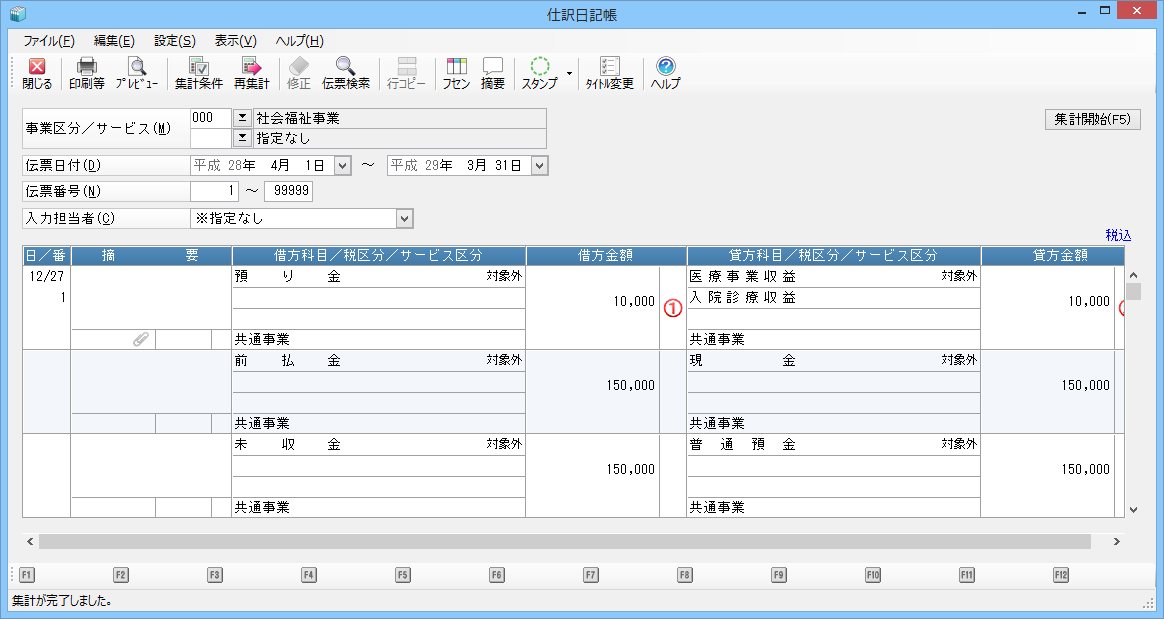Image resolution: width=1164 pixels, height=619 pixels.
Task: Click the 税込 link
Action: pyautogui.click(x=1118, y=235)
